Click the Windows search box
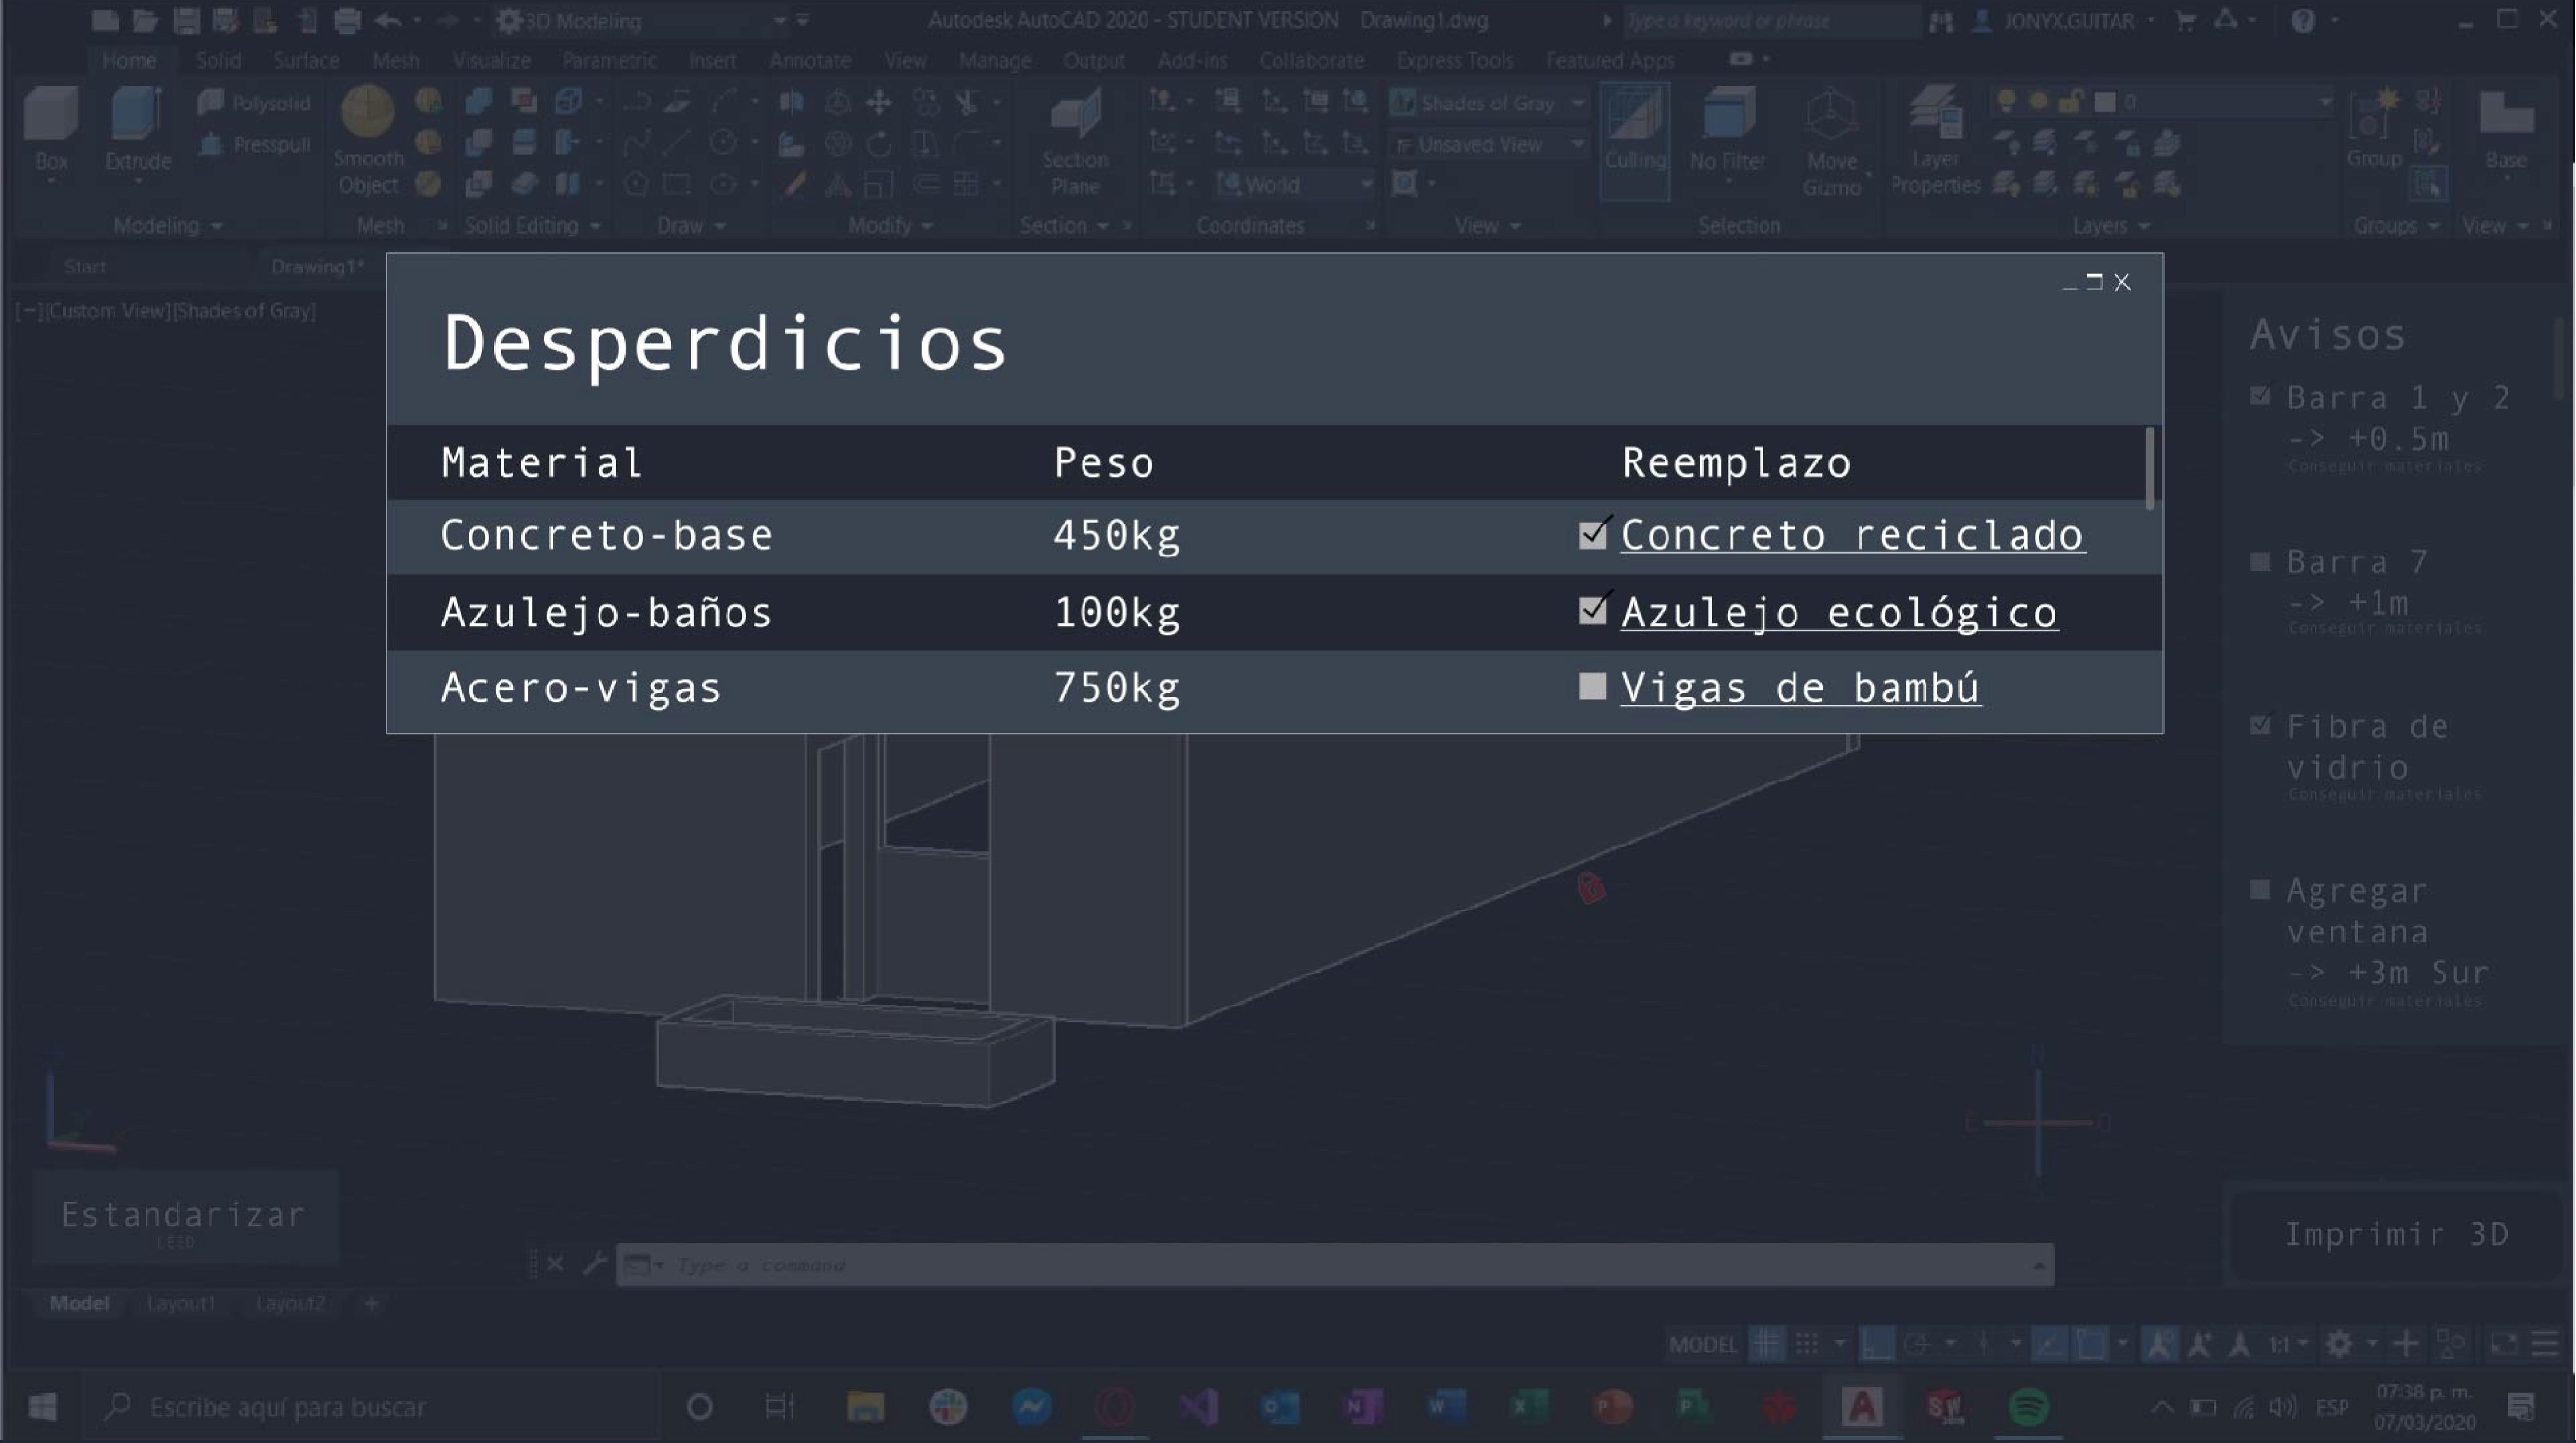 pos(372,1407)
